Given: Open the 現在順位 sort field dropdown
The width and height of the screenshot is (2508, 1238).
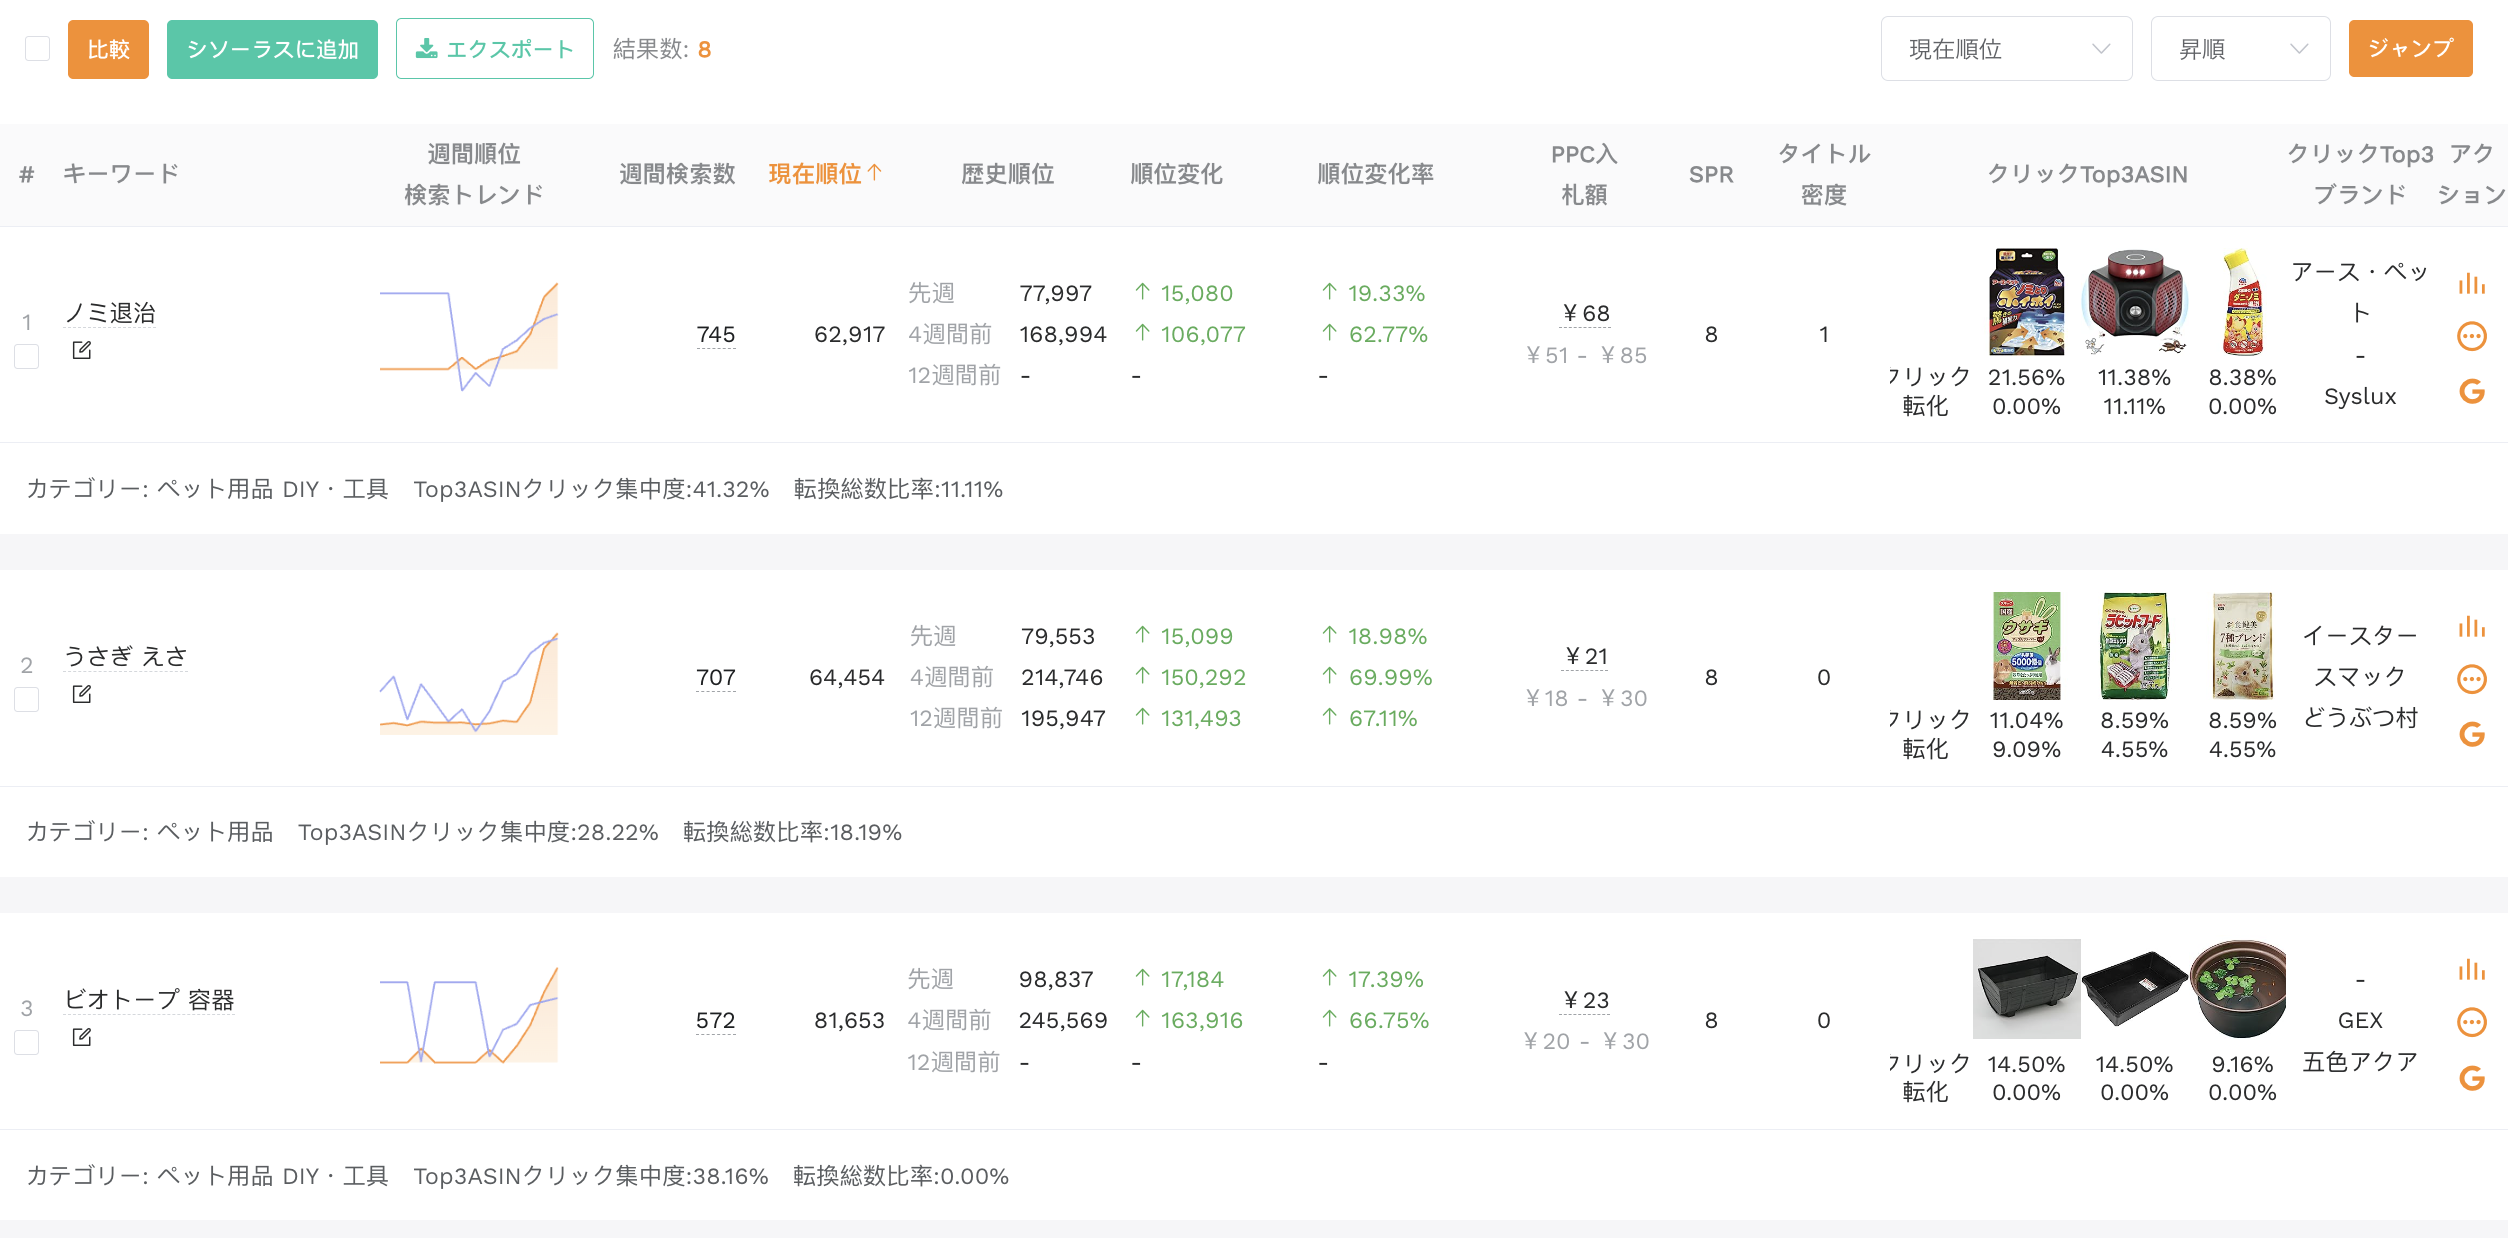Looking at the screenshot, I should (x=2006, y=49).
